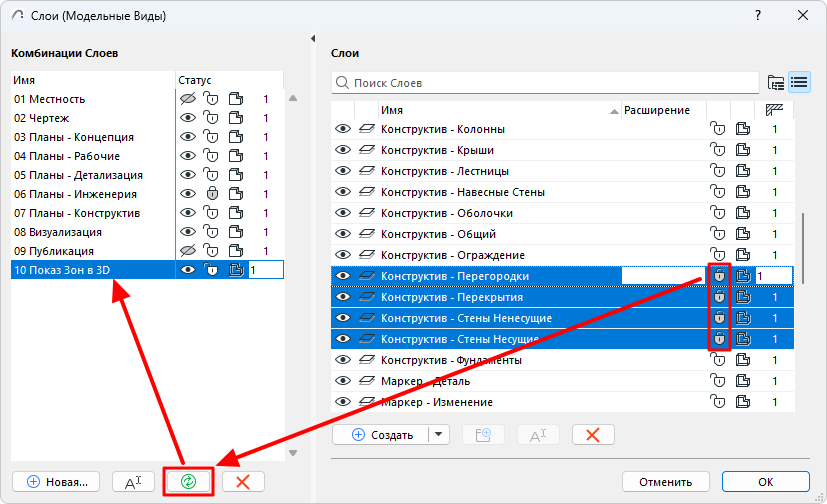Lock the Конструктив - Общий layer
Screen dimensions: 827x504
click(x=718, y=234)
